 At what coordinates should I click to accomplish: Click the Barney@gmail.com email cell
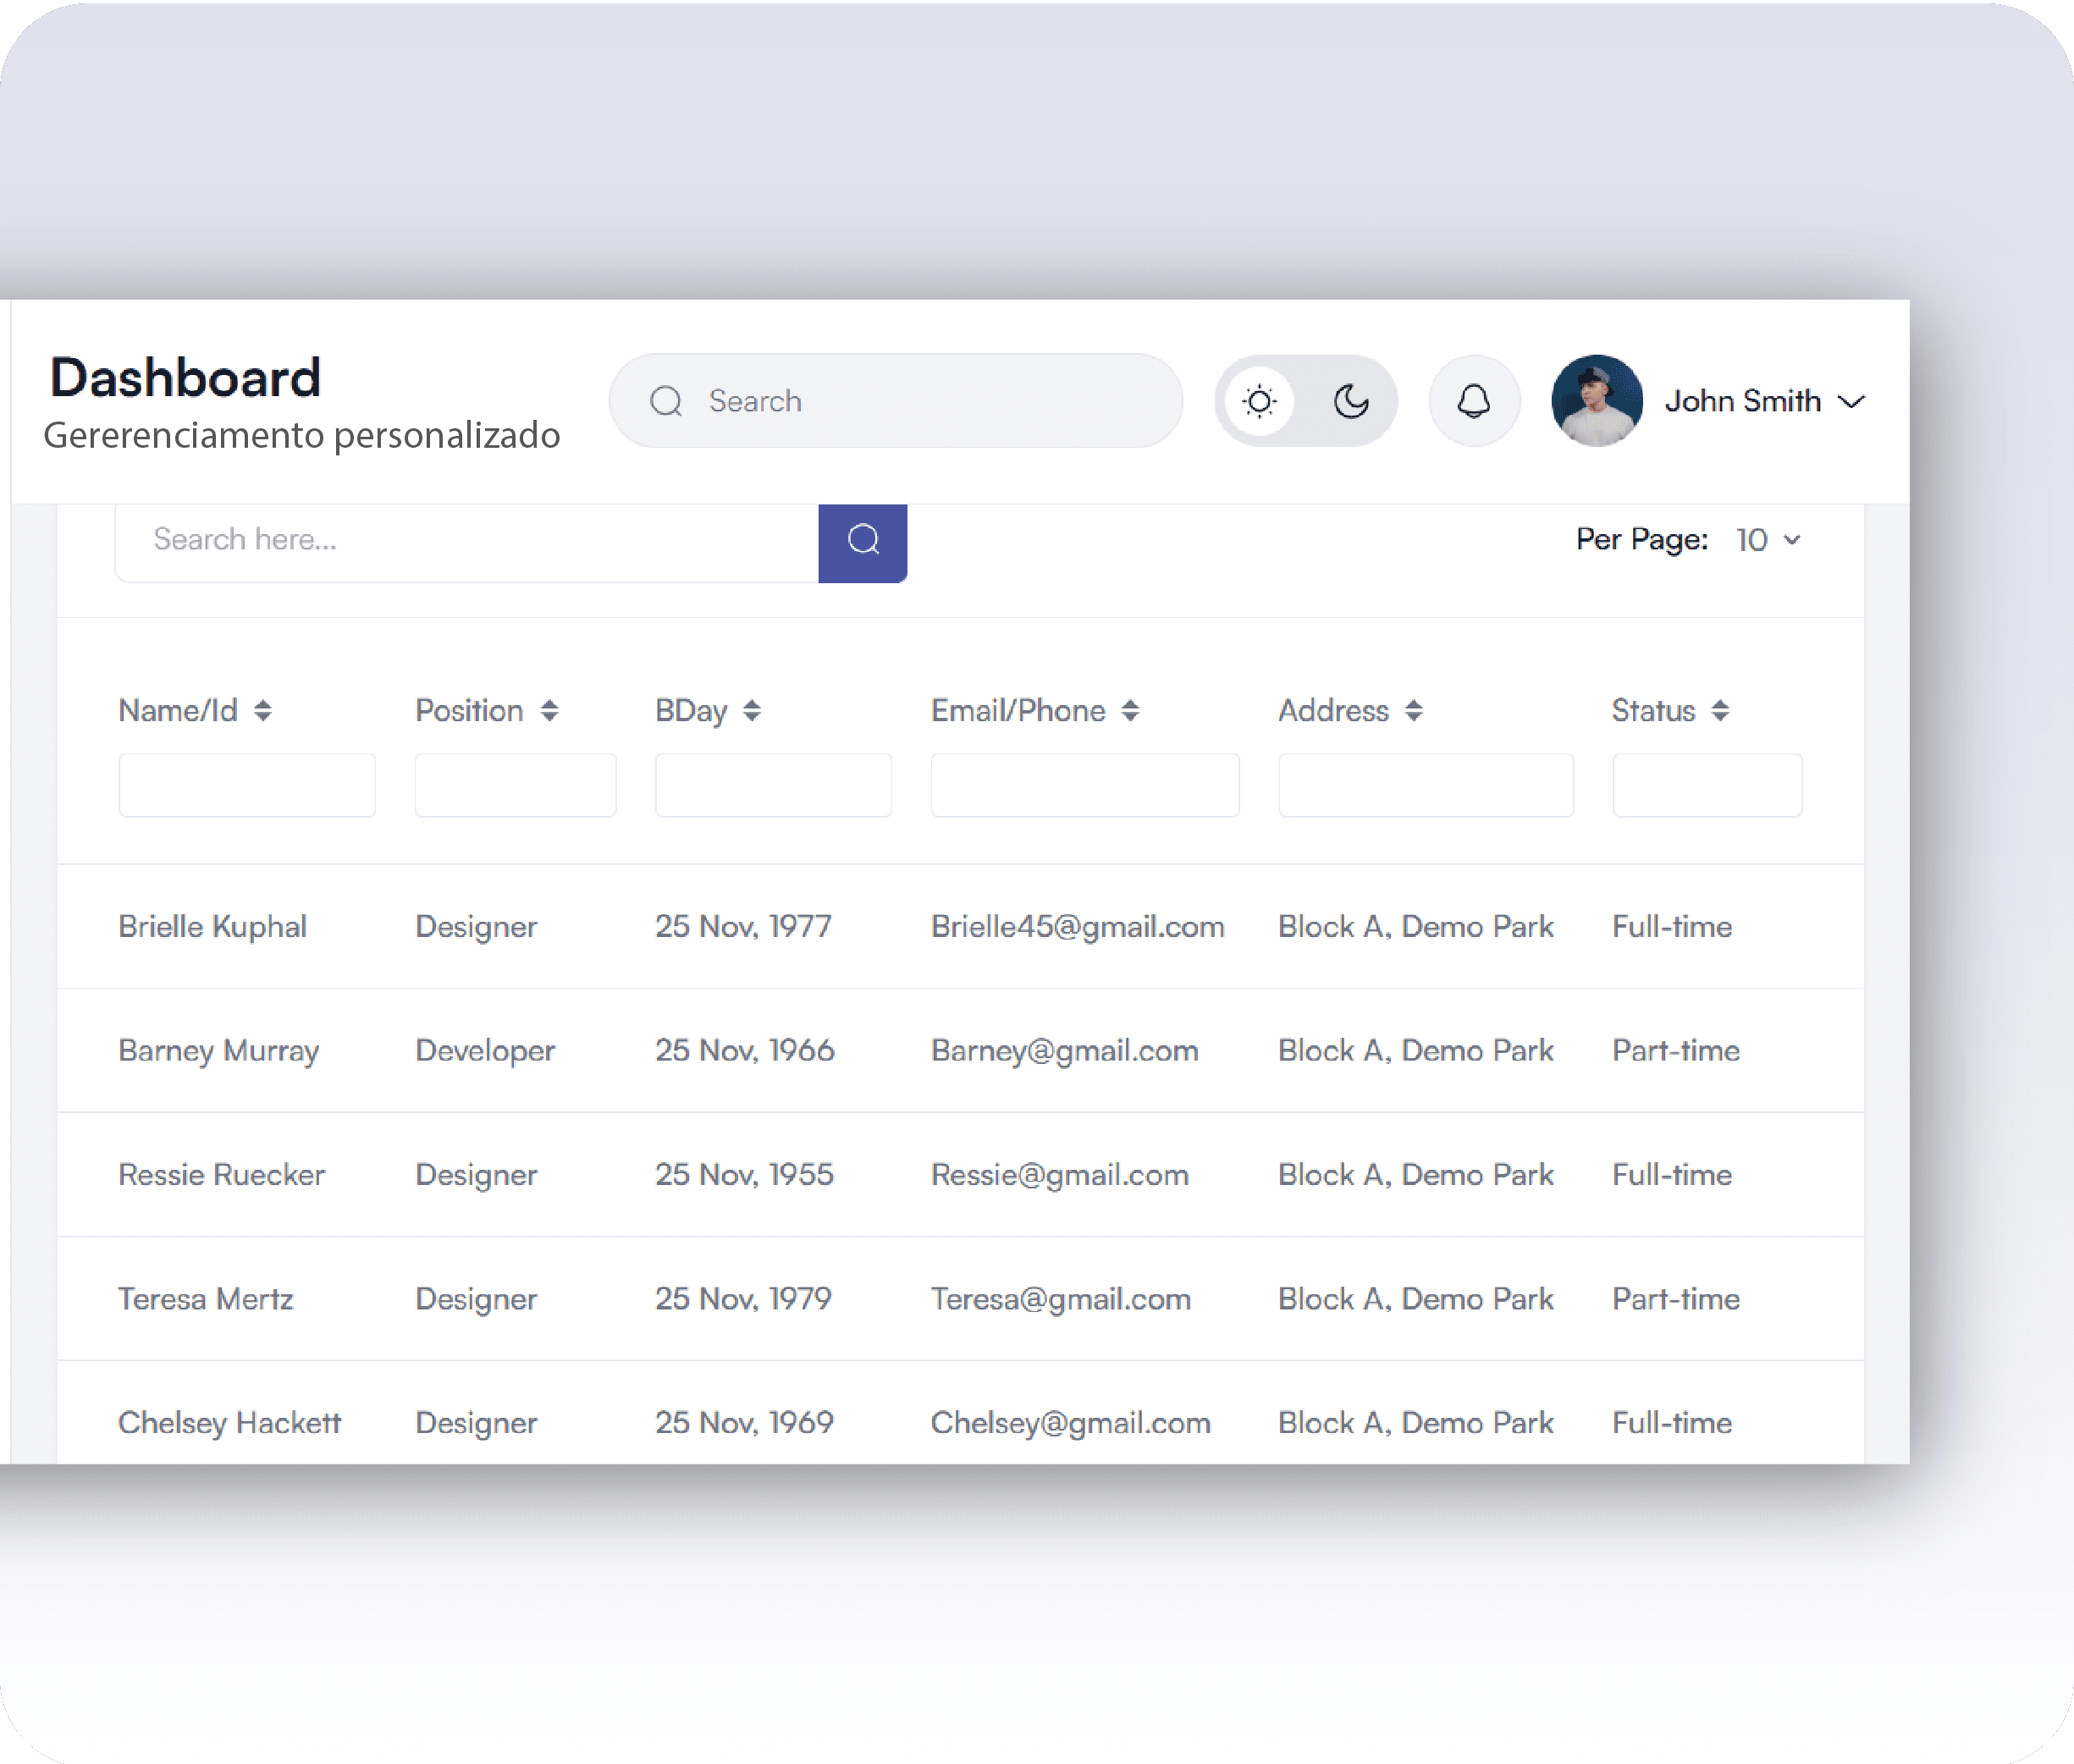(1064, 1051)
